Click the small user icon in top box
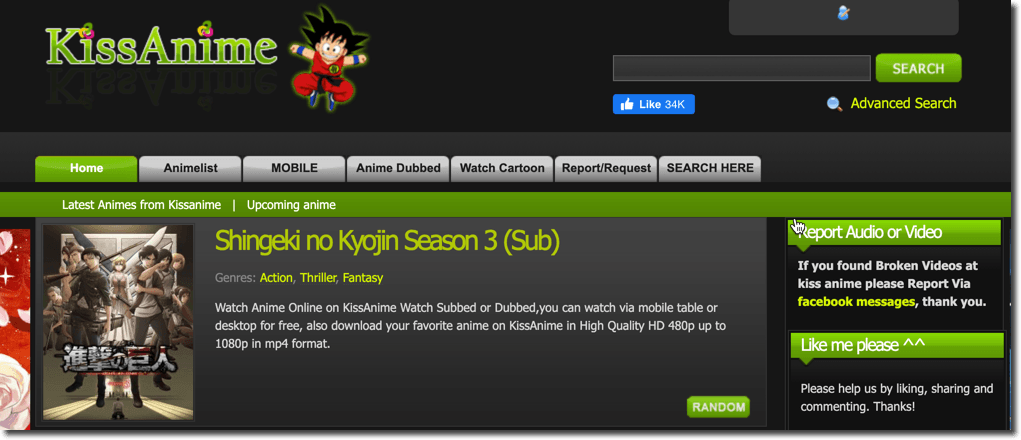1021x440 pixels. 843,12
